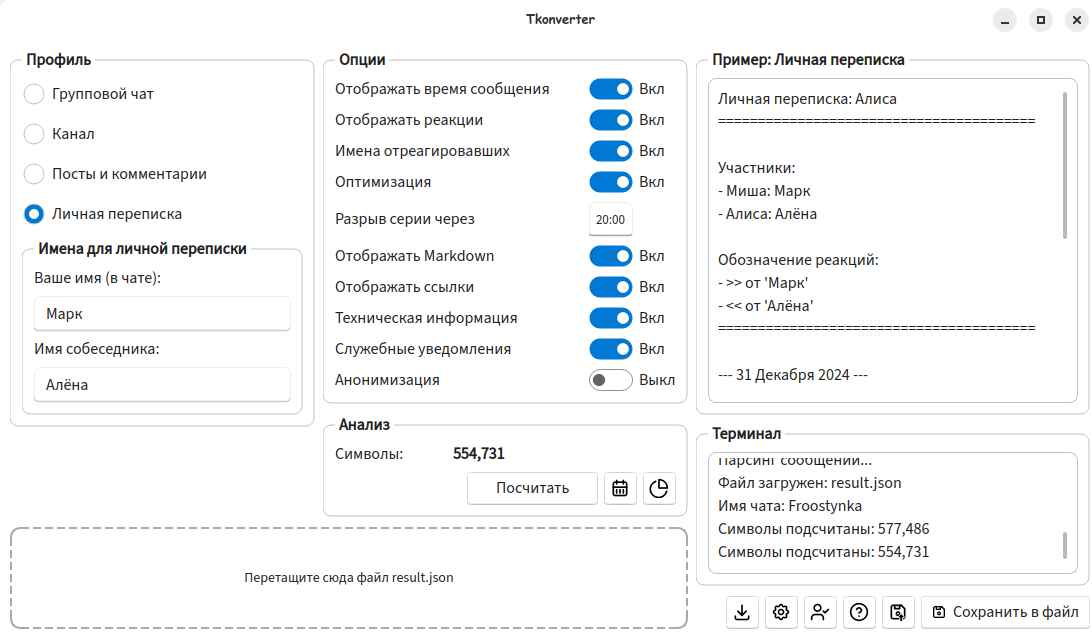The height and width of the screenshot is (639, 1092).
Task: Click the calendar icon in Анализ
Action: tap(620, 488)
